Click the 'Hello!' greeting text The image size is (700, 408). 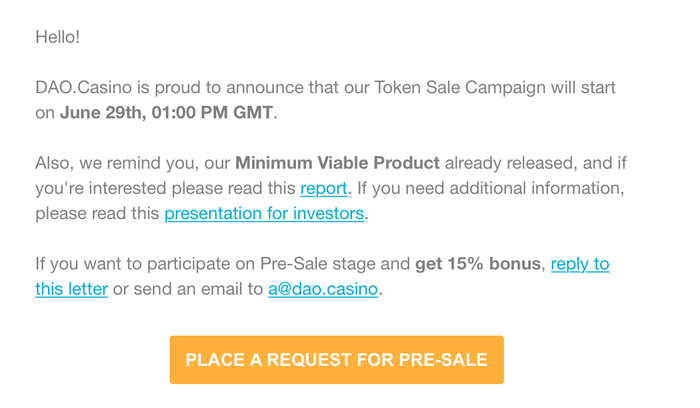coord(58,37)
